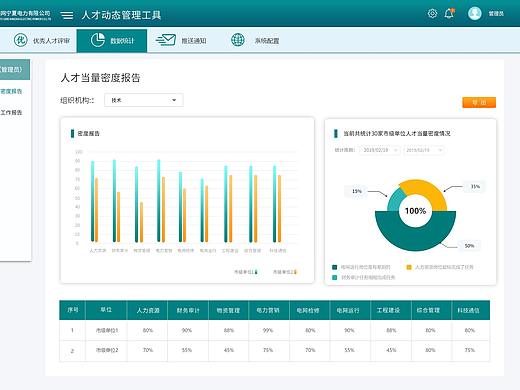Toggle 市级单位1 legend in bar chart
Viewport: 520px width, 390px height.
point(246,272)
